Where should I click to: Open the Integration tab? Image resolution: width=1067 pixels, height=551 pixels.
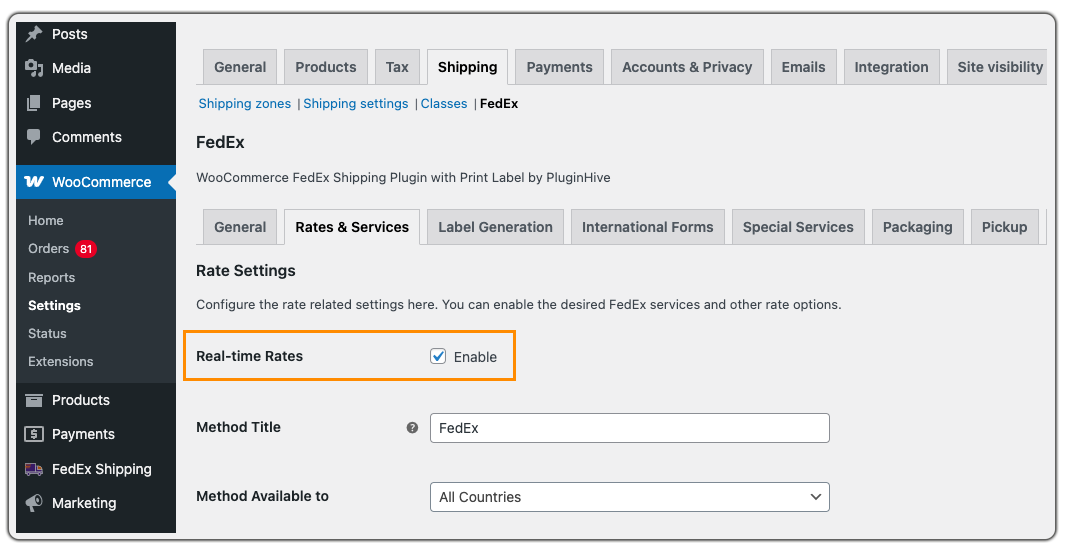(x=891, y=67)
